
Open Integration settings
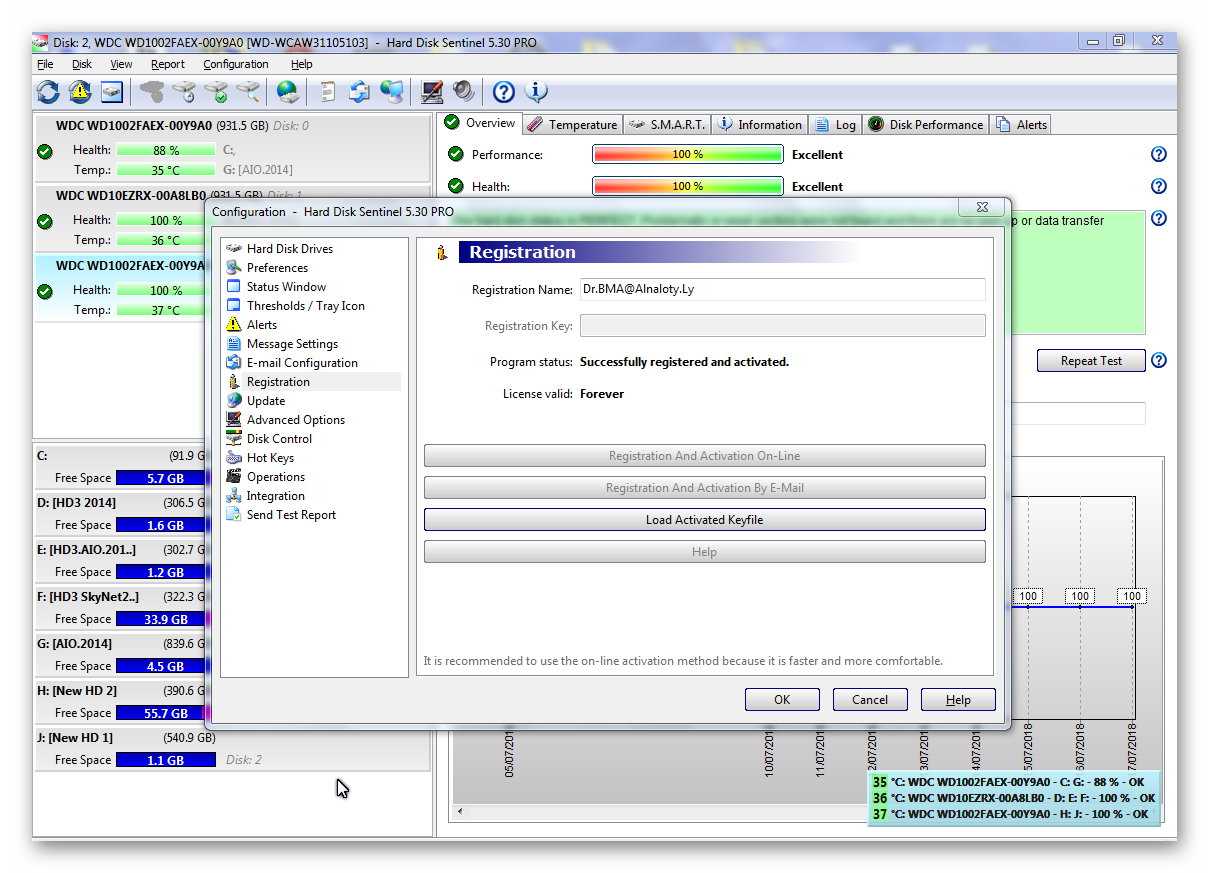[275, 495]
